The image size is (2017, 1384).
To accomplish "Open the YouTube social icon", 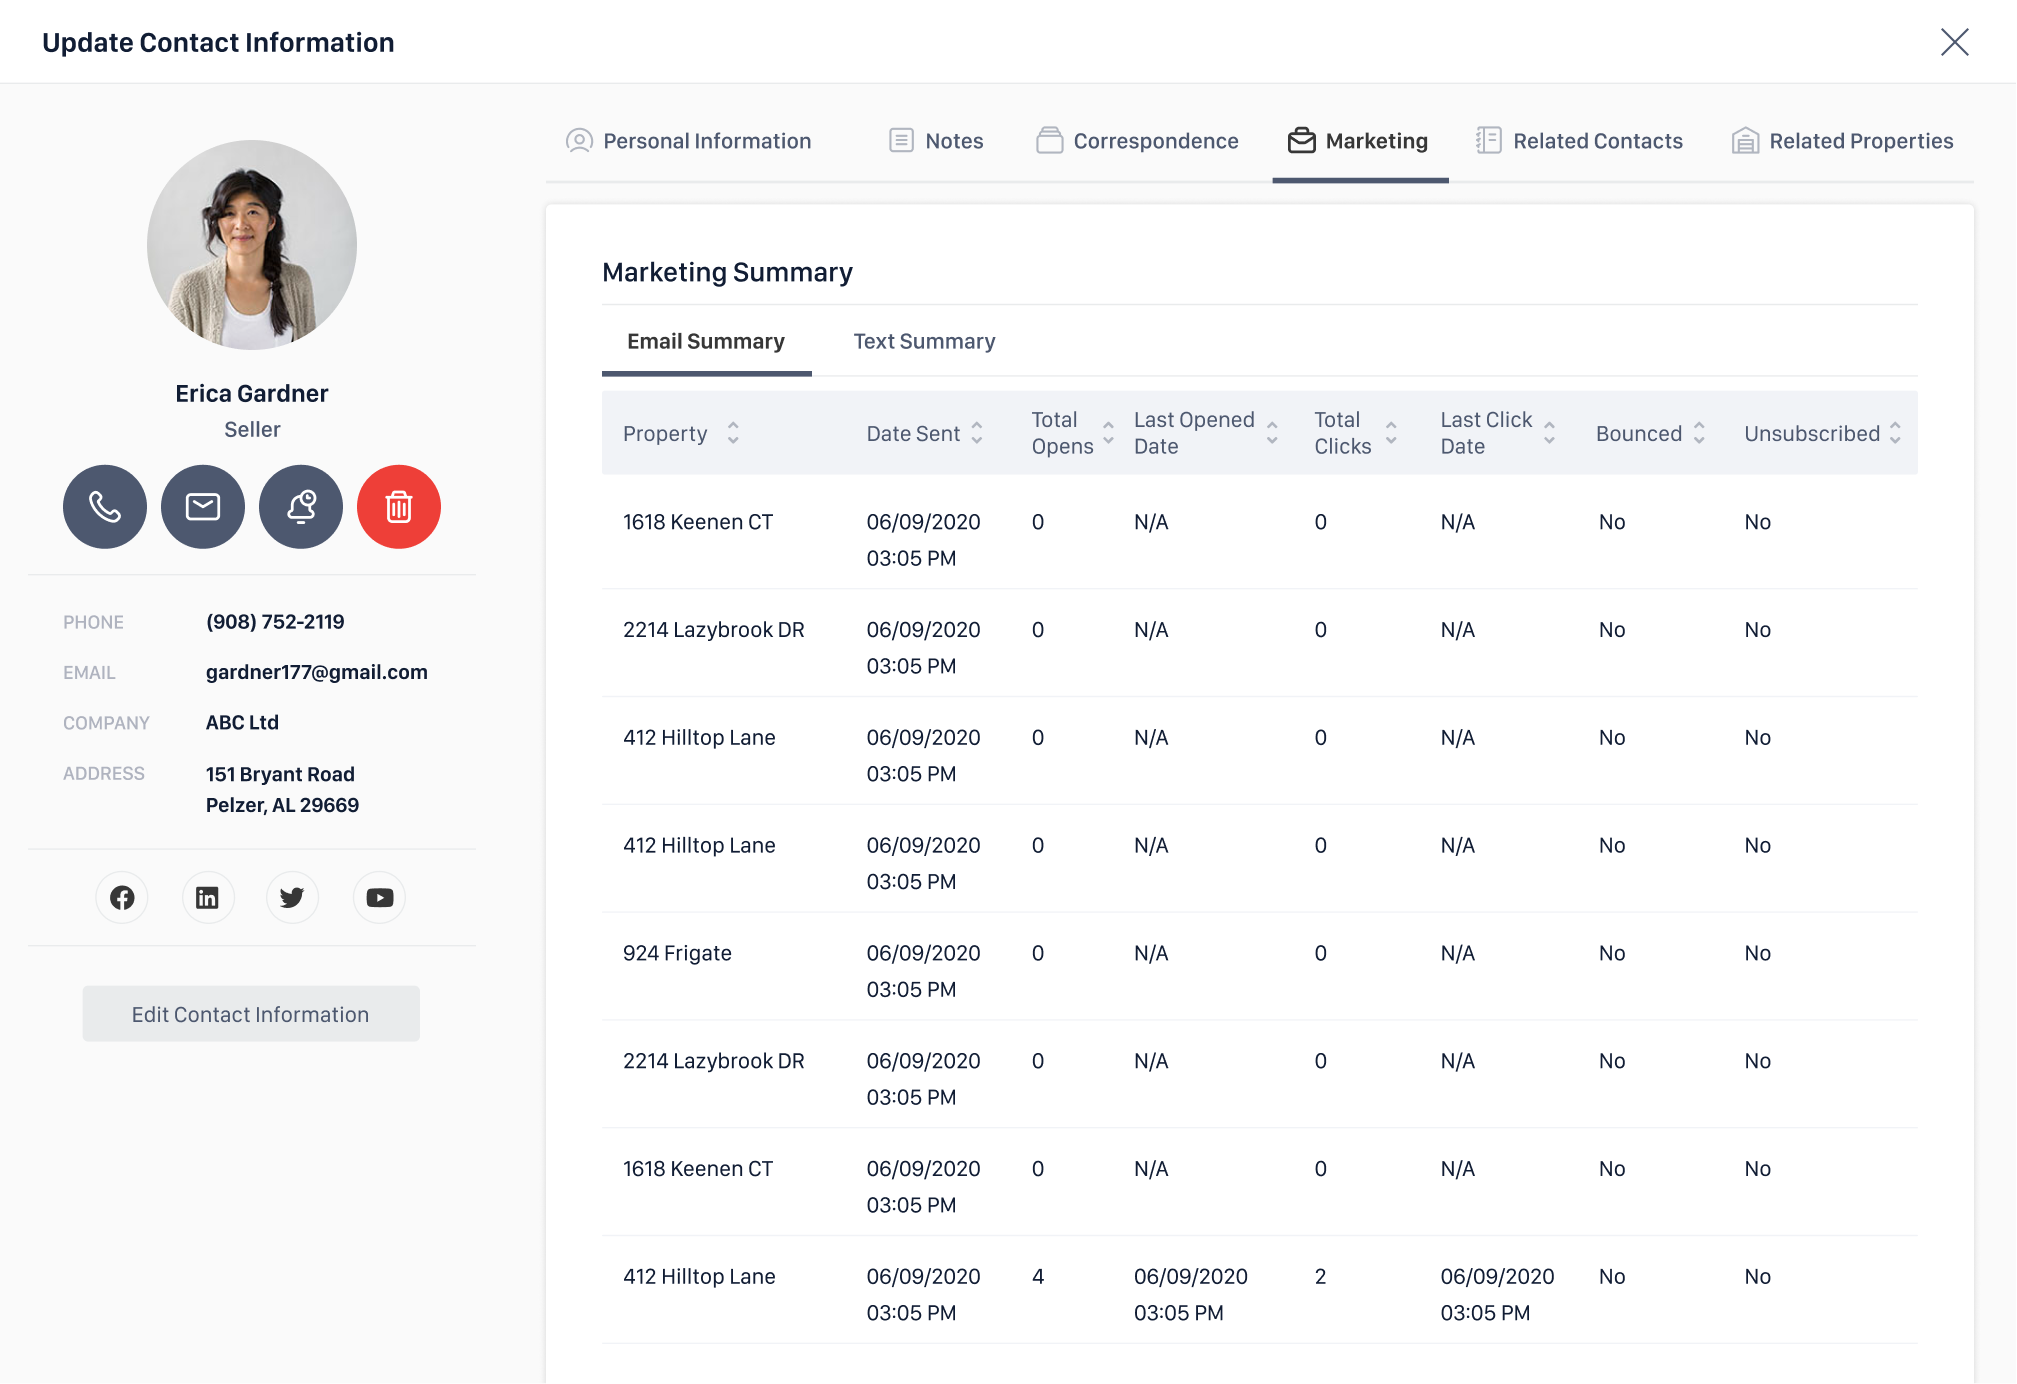I will tap(379, 898).
